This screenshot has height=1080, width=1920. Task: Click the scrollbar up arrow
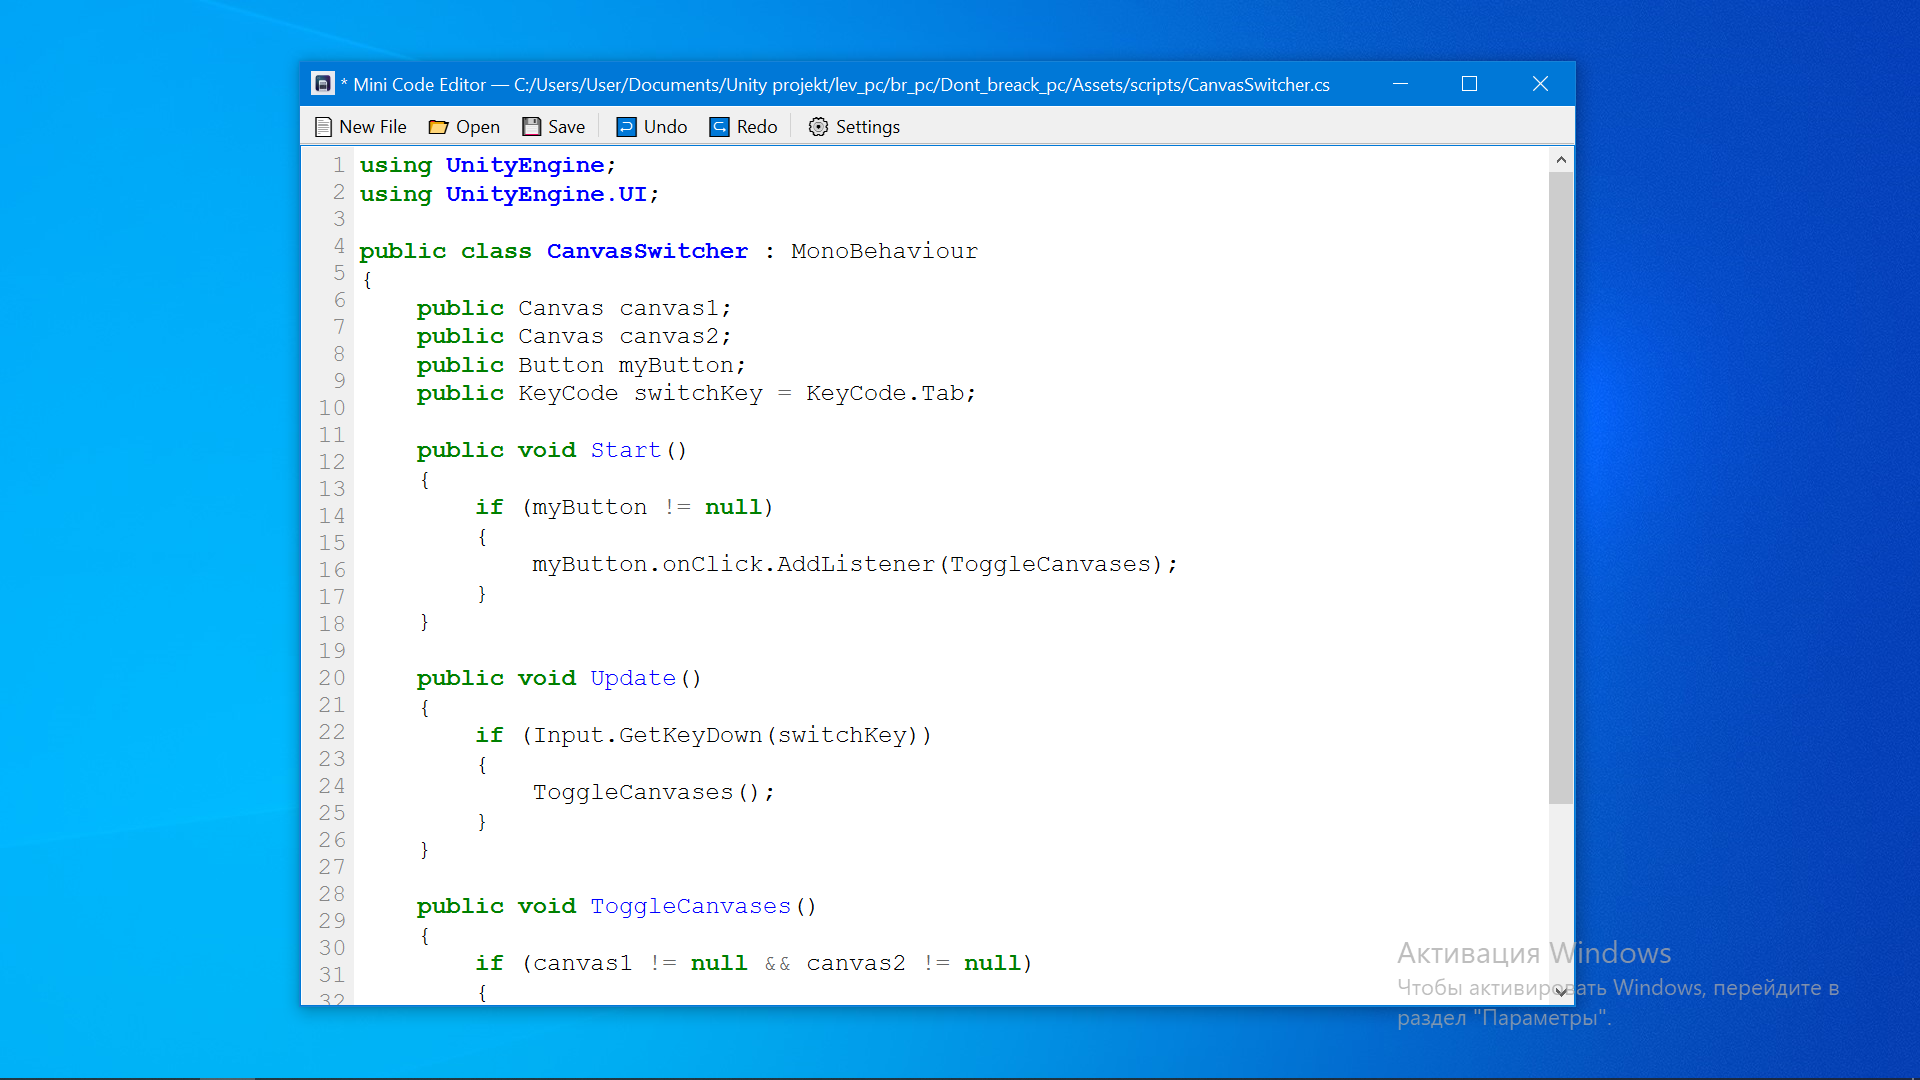[1561, 159]
